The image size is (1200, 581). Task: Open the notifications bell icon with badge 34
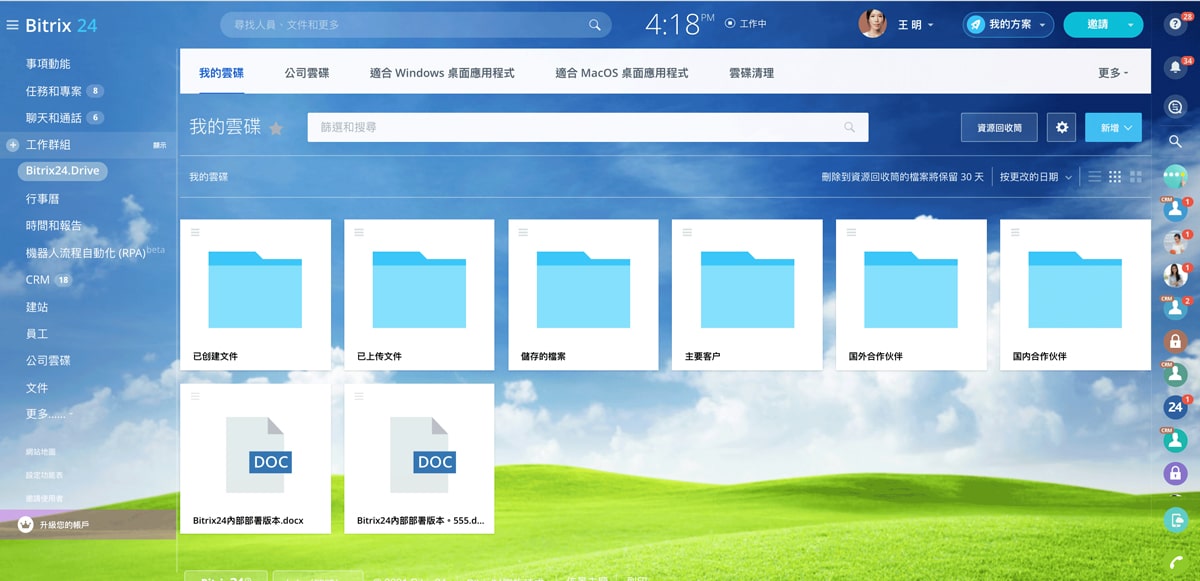(1175, 67)
